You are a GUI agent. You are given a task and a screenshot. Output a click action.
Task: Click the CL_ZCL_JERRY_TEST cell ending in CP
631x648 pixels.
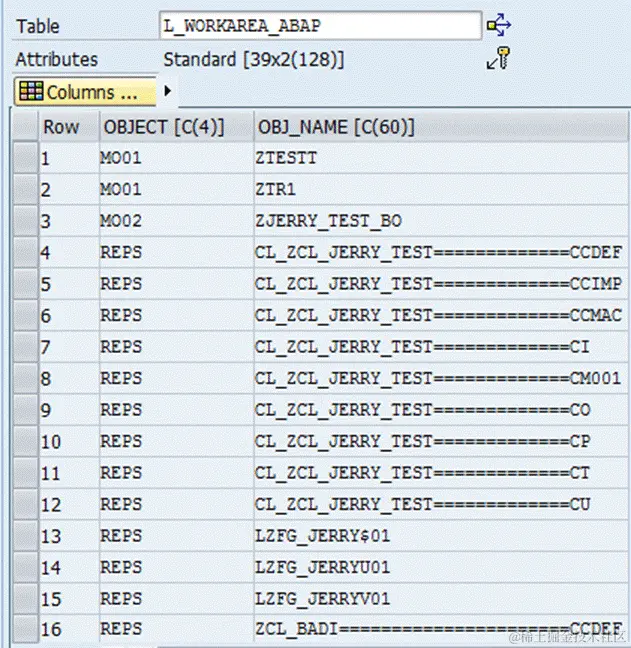click(x=441, y=441)
